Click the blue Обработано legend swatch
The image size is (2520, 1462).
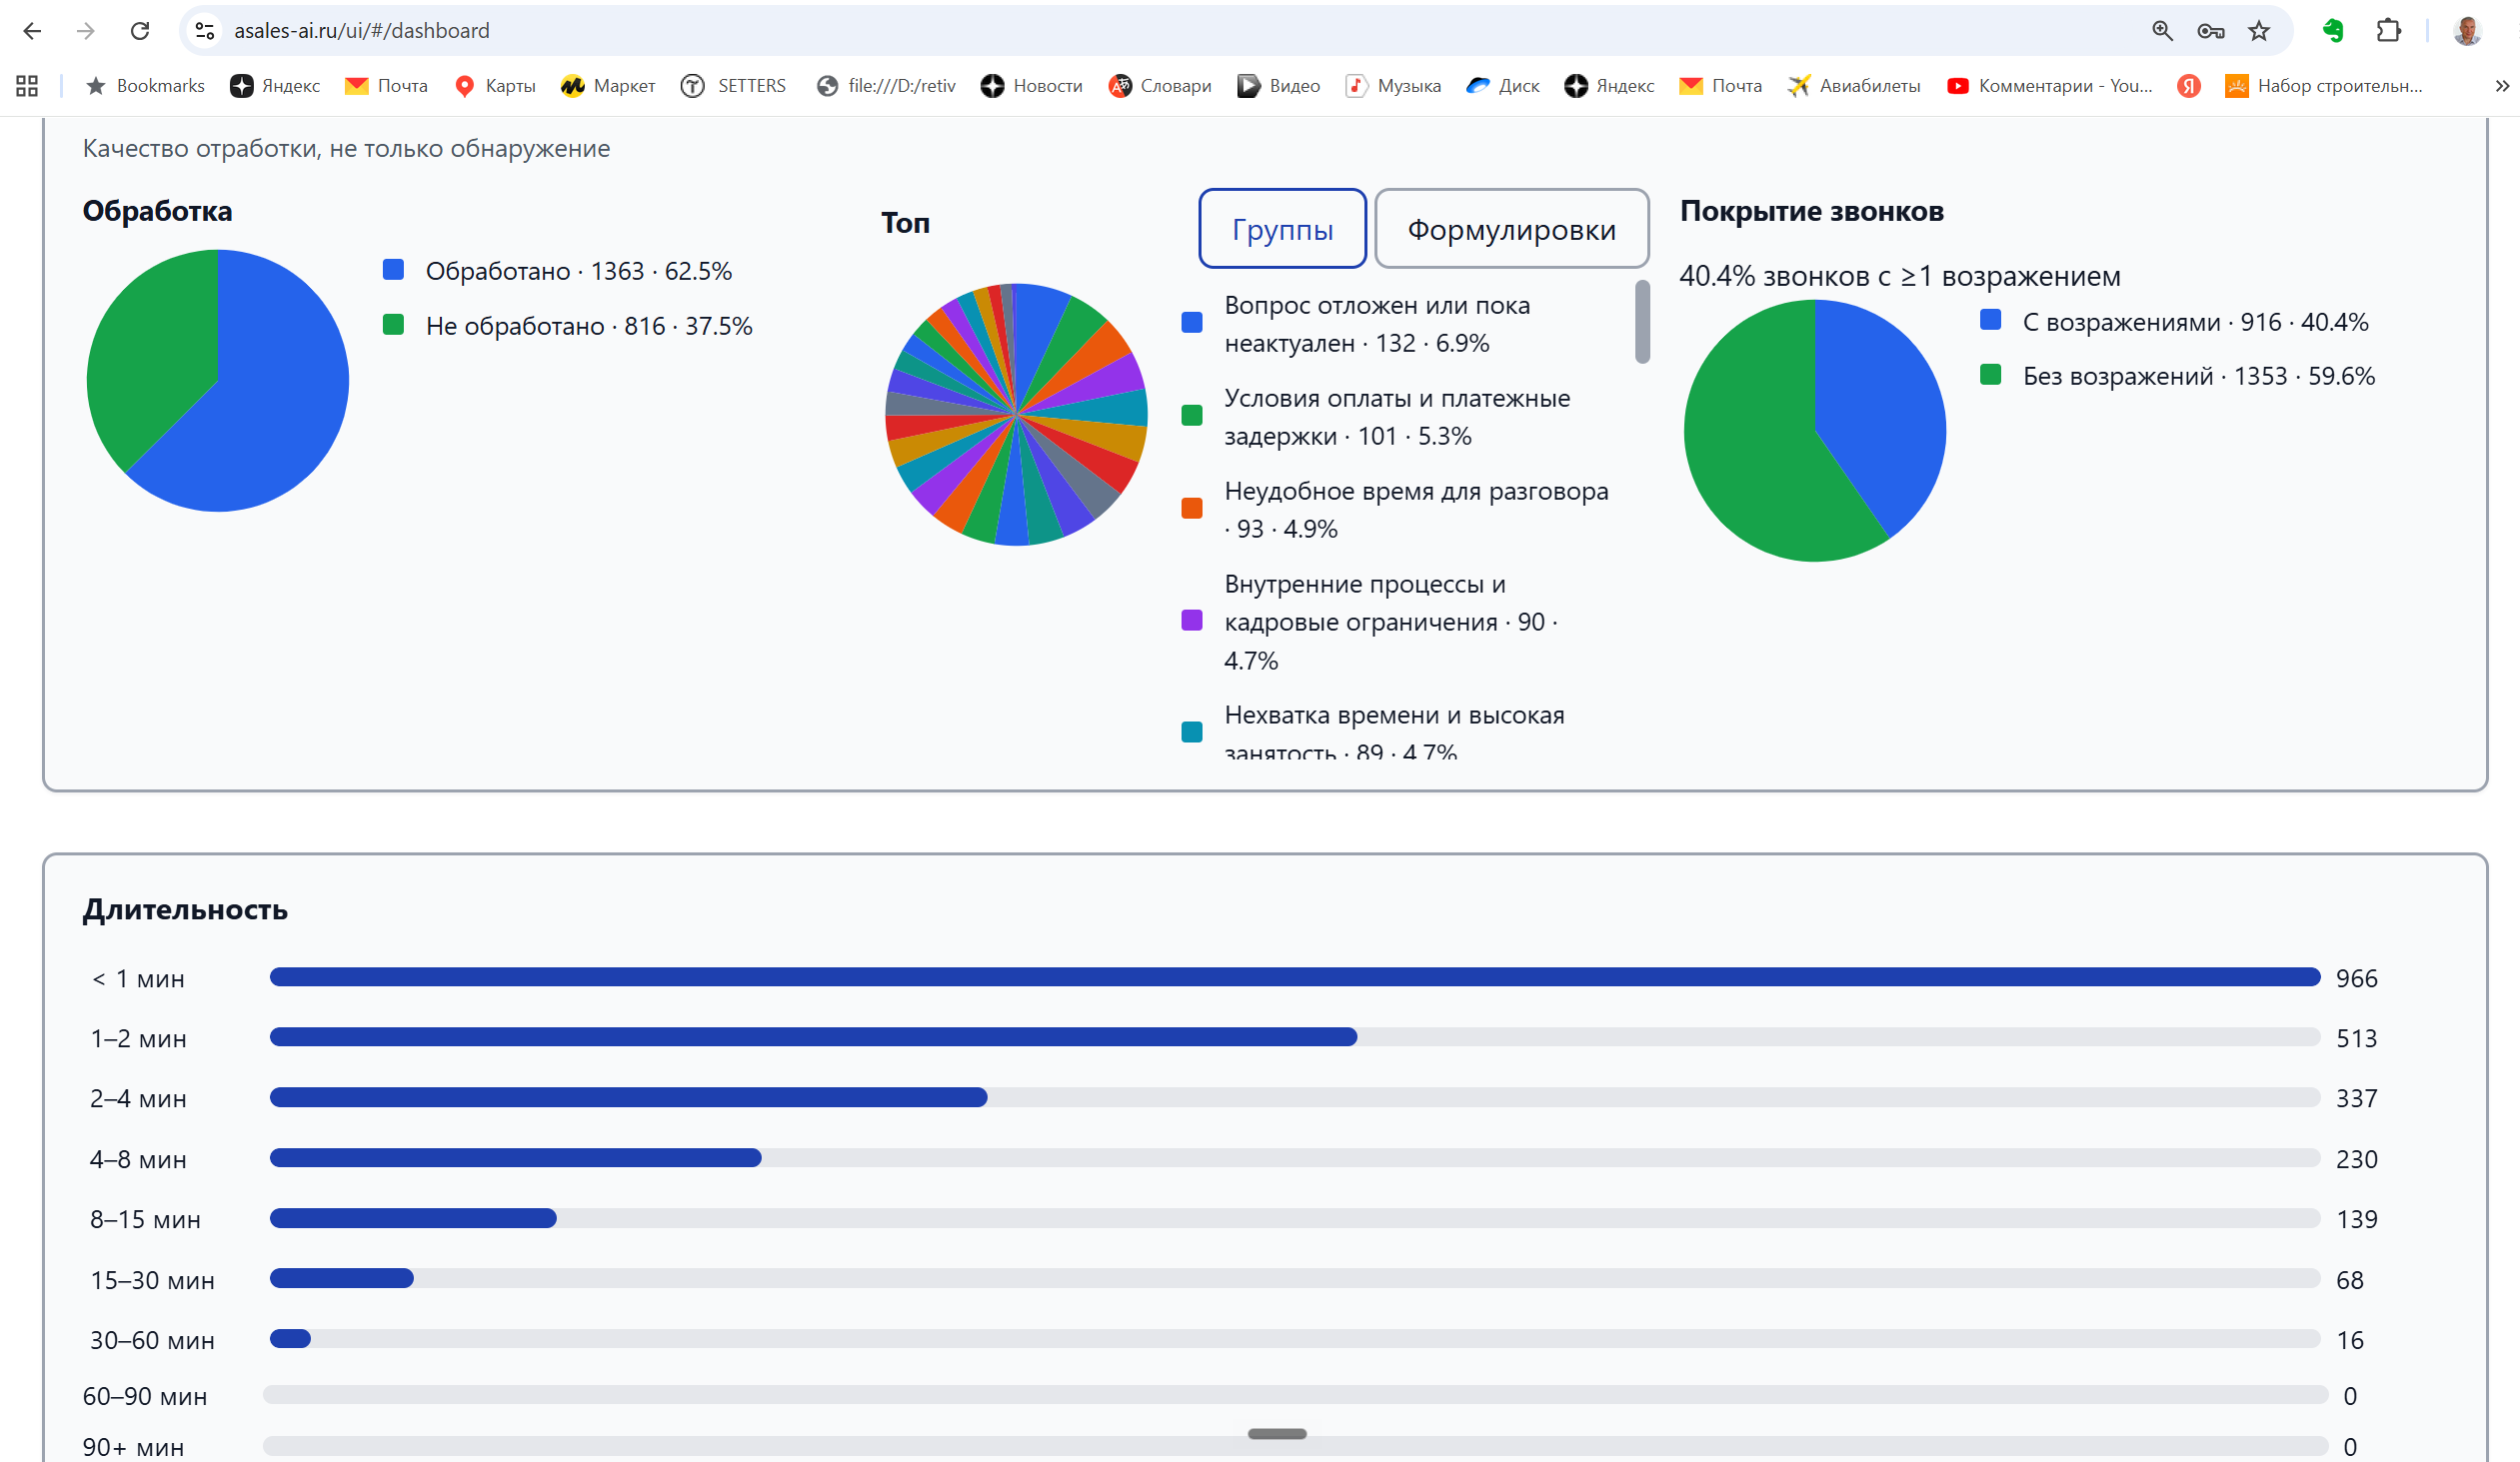(393, 270)
